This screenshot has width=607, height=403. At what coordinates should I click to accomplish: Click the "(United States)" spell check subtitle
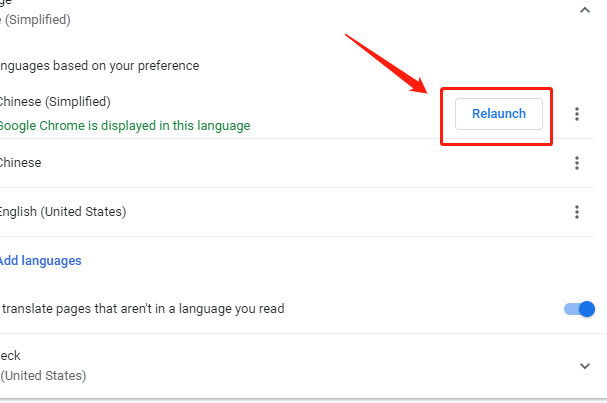pos(43,376)
